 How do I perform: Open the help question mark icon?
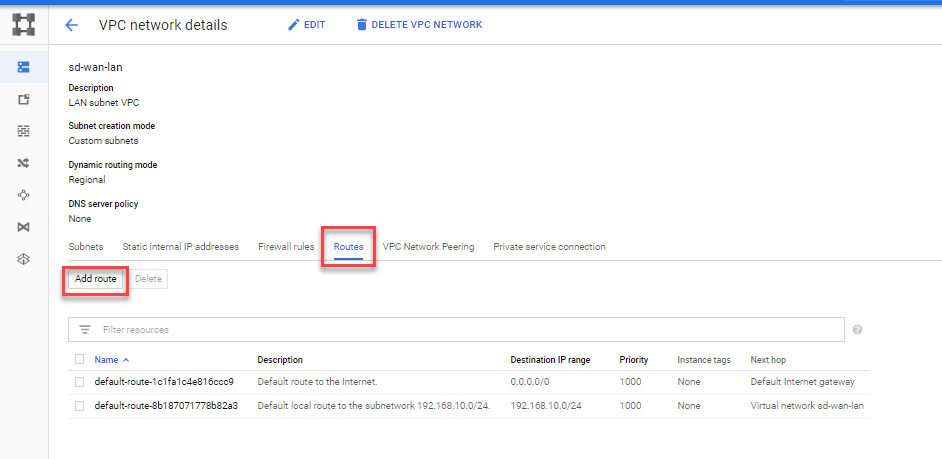pyautogui.click(x=858, y=330)
